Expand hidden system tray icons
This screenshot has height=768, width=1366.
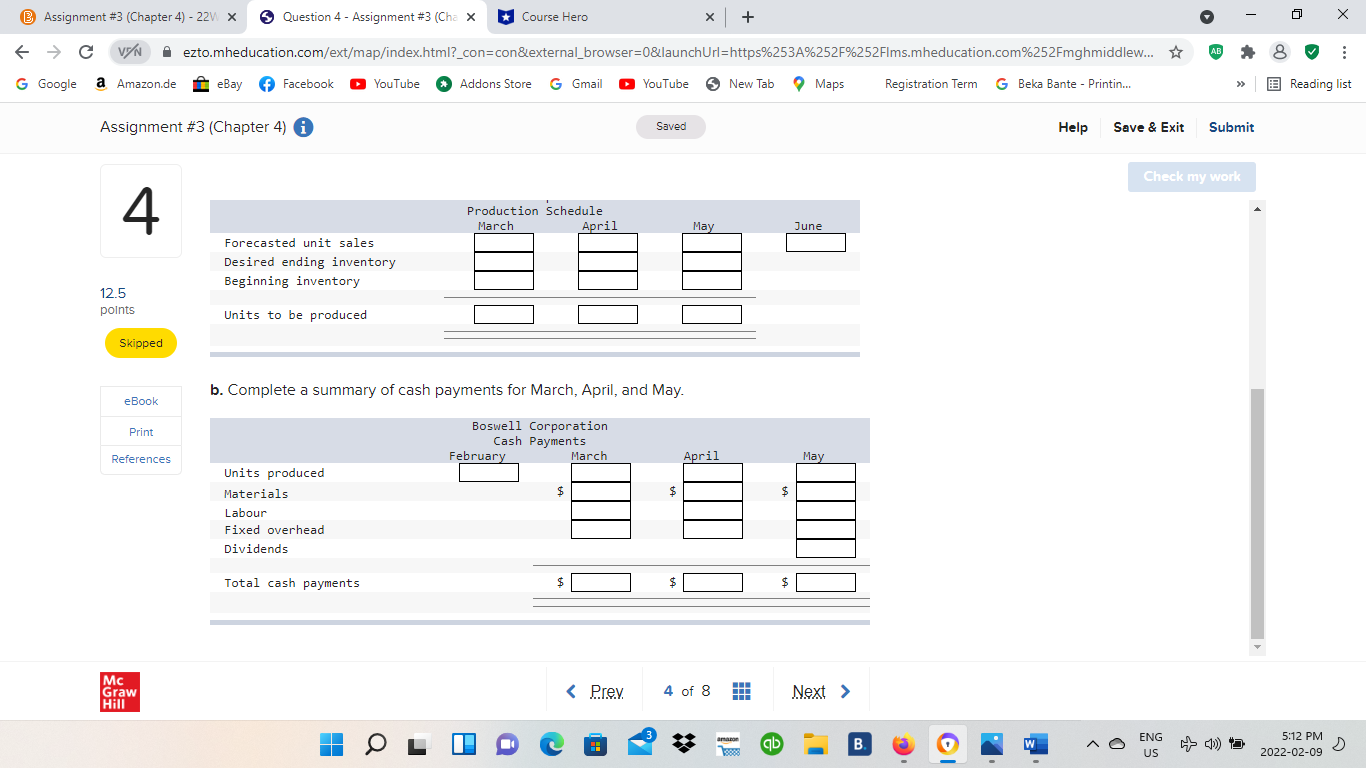coord(1093,744)
